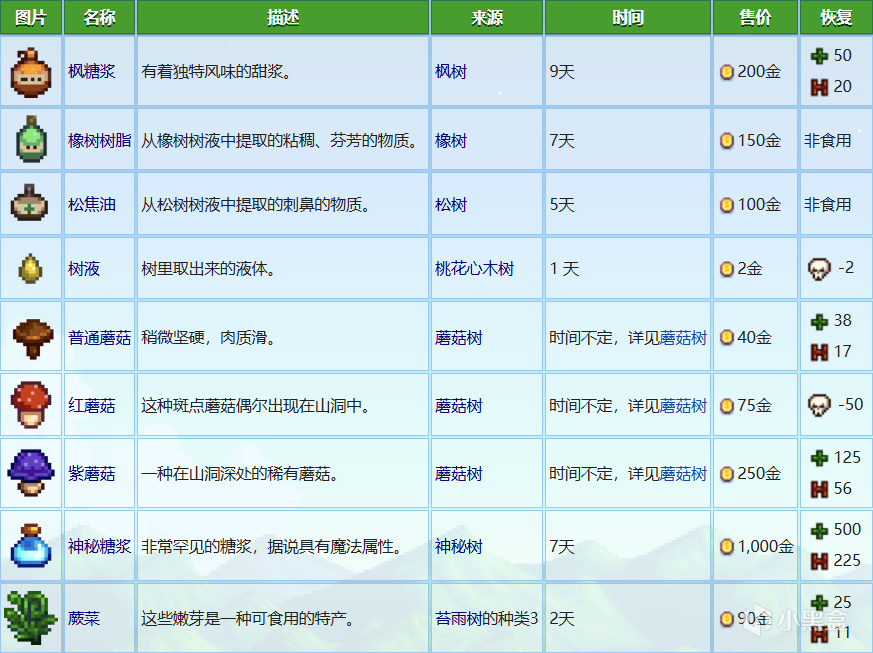Screen dimensions: 873x653
Task: Click 蘑菇树 link in 红蘑菇 time cell
Action: click(x=683, y=406)
